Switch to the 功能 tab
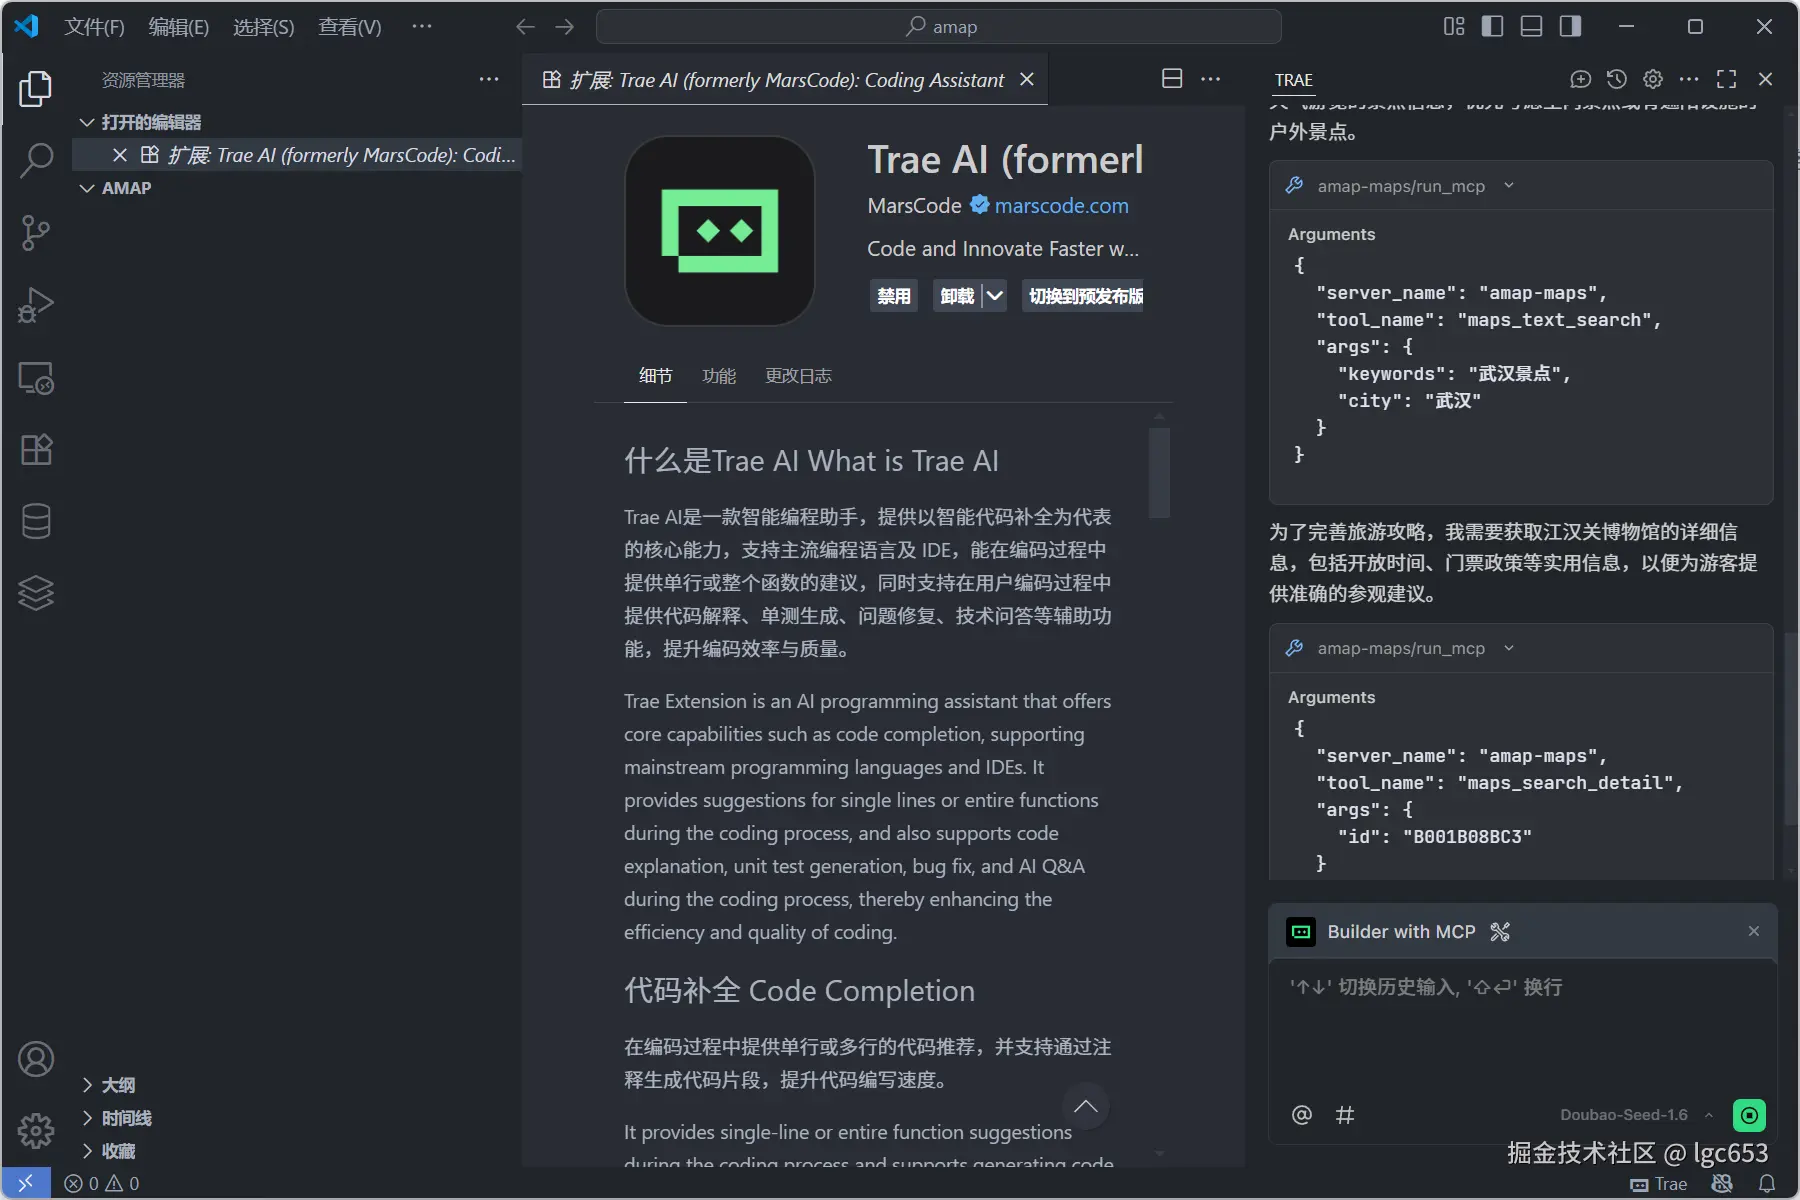 tap(719, 376)
